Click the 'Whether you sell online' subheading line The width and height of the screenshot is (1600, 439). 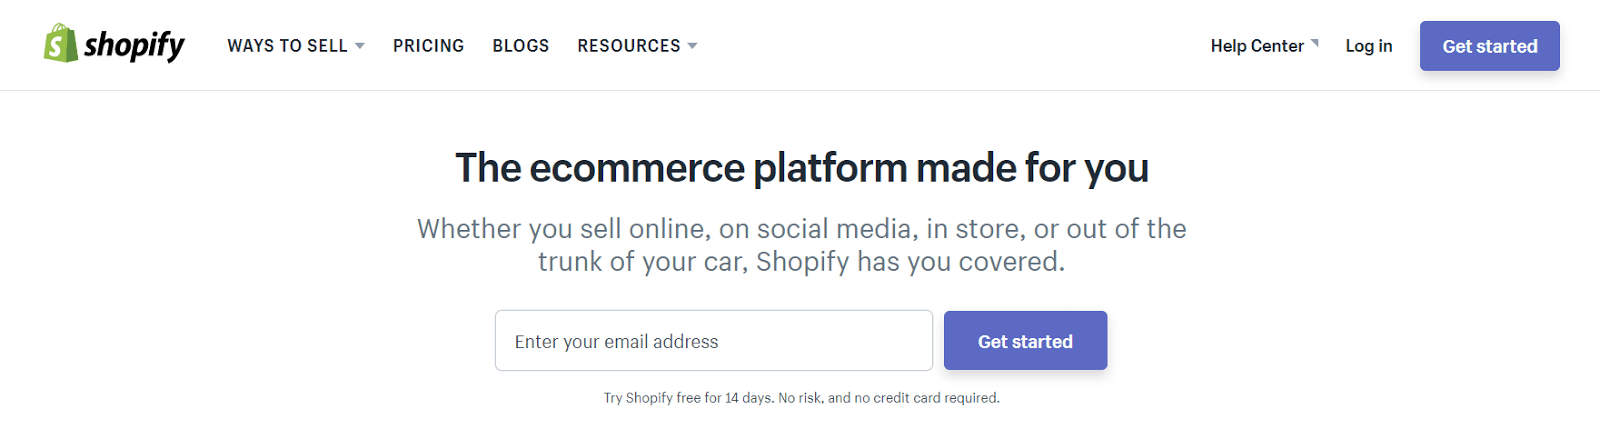(x=801, y=229)
